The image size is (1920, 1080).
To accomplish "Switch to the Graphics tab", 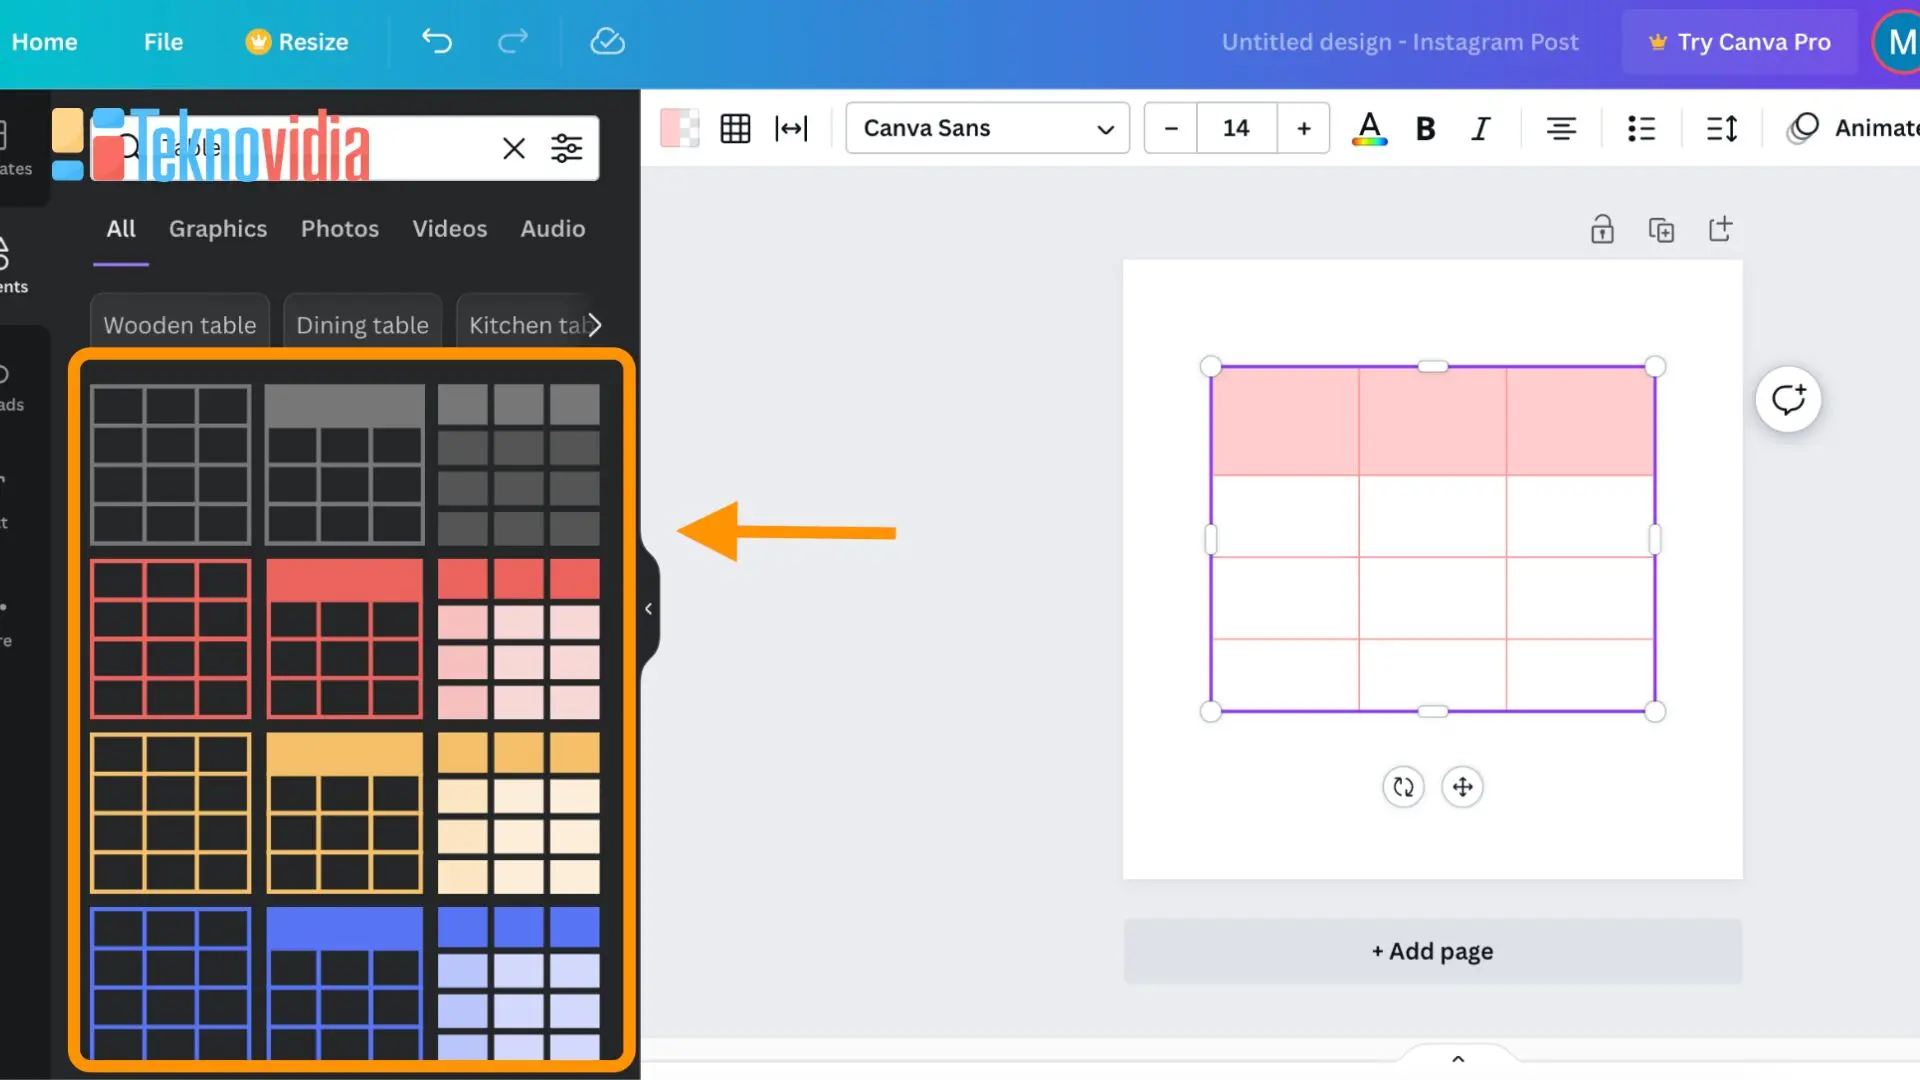I will [x=217, y=229].
